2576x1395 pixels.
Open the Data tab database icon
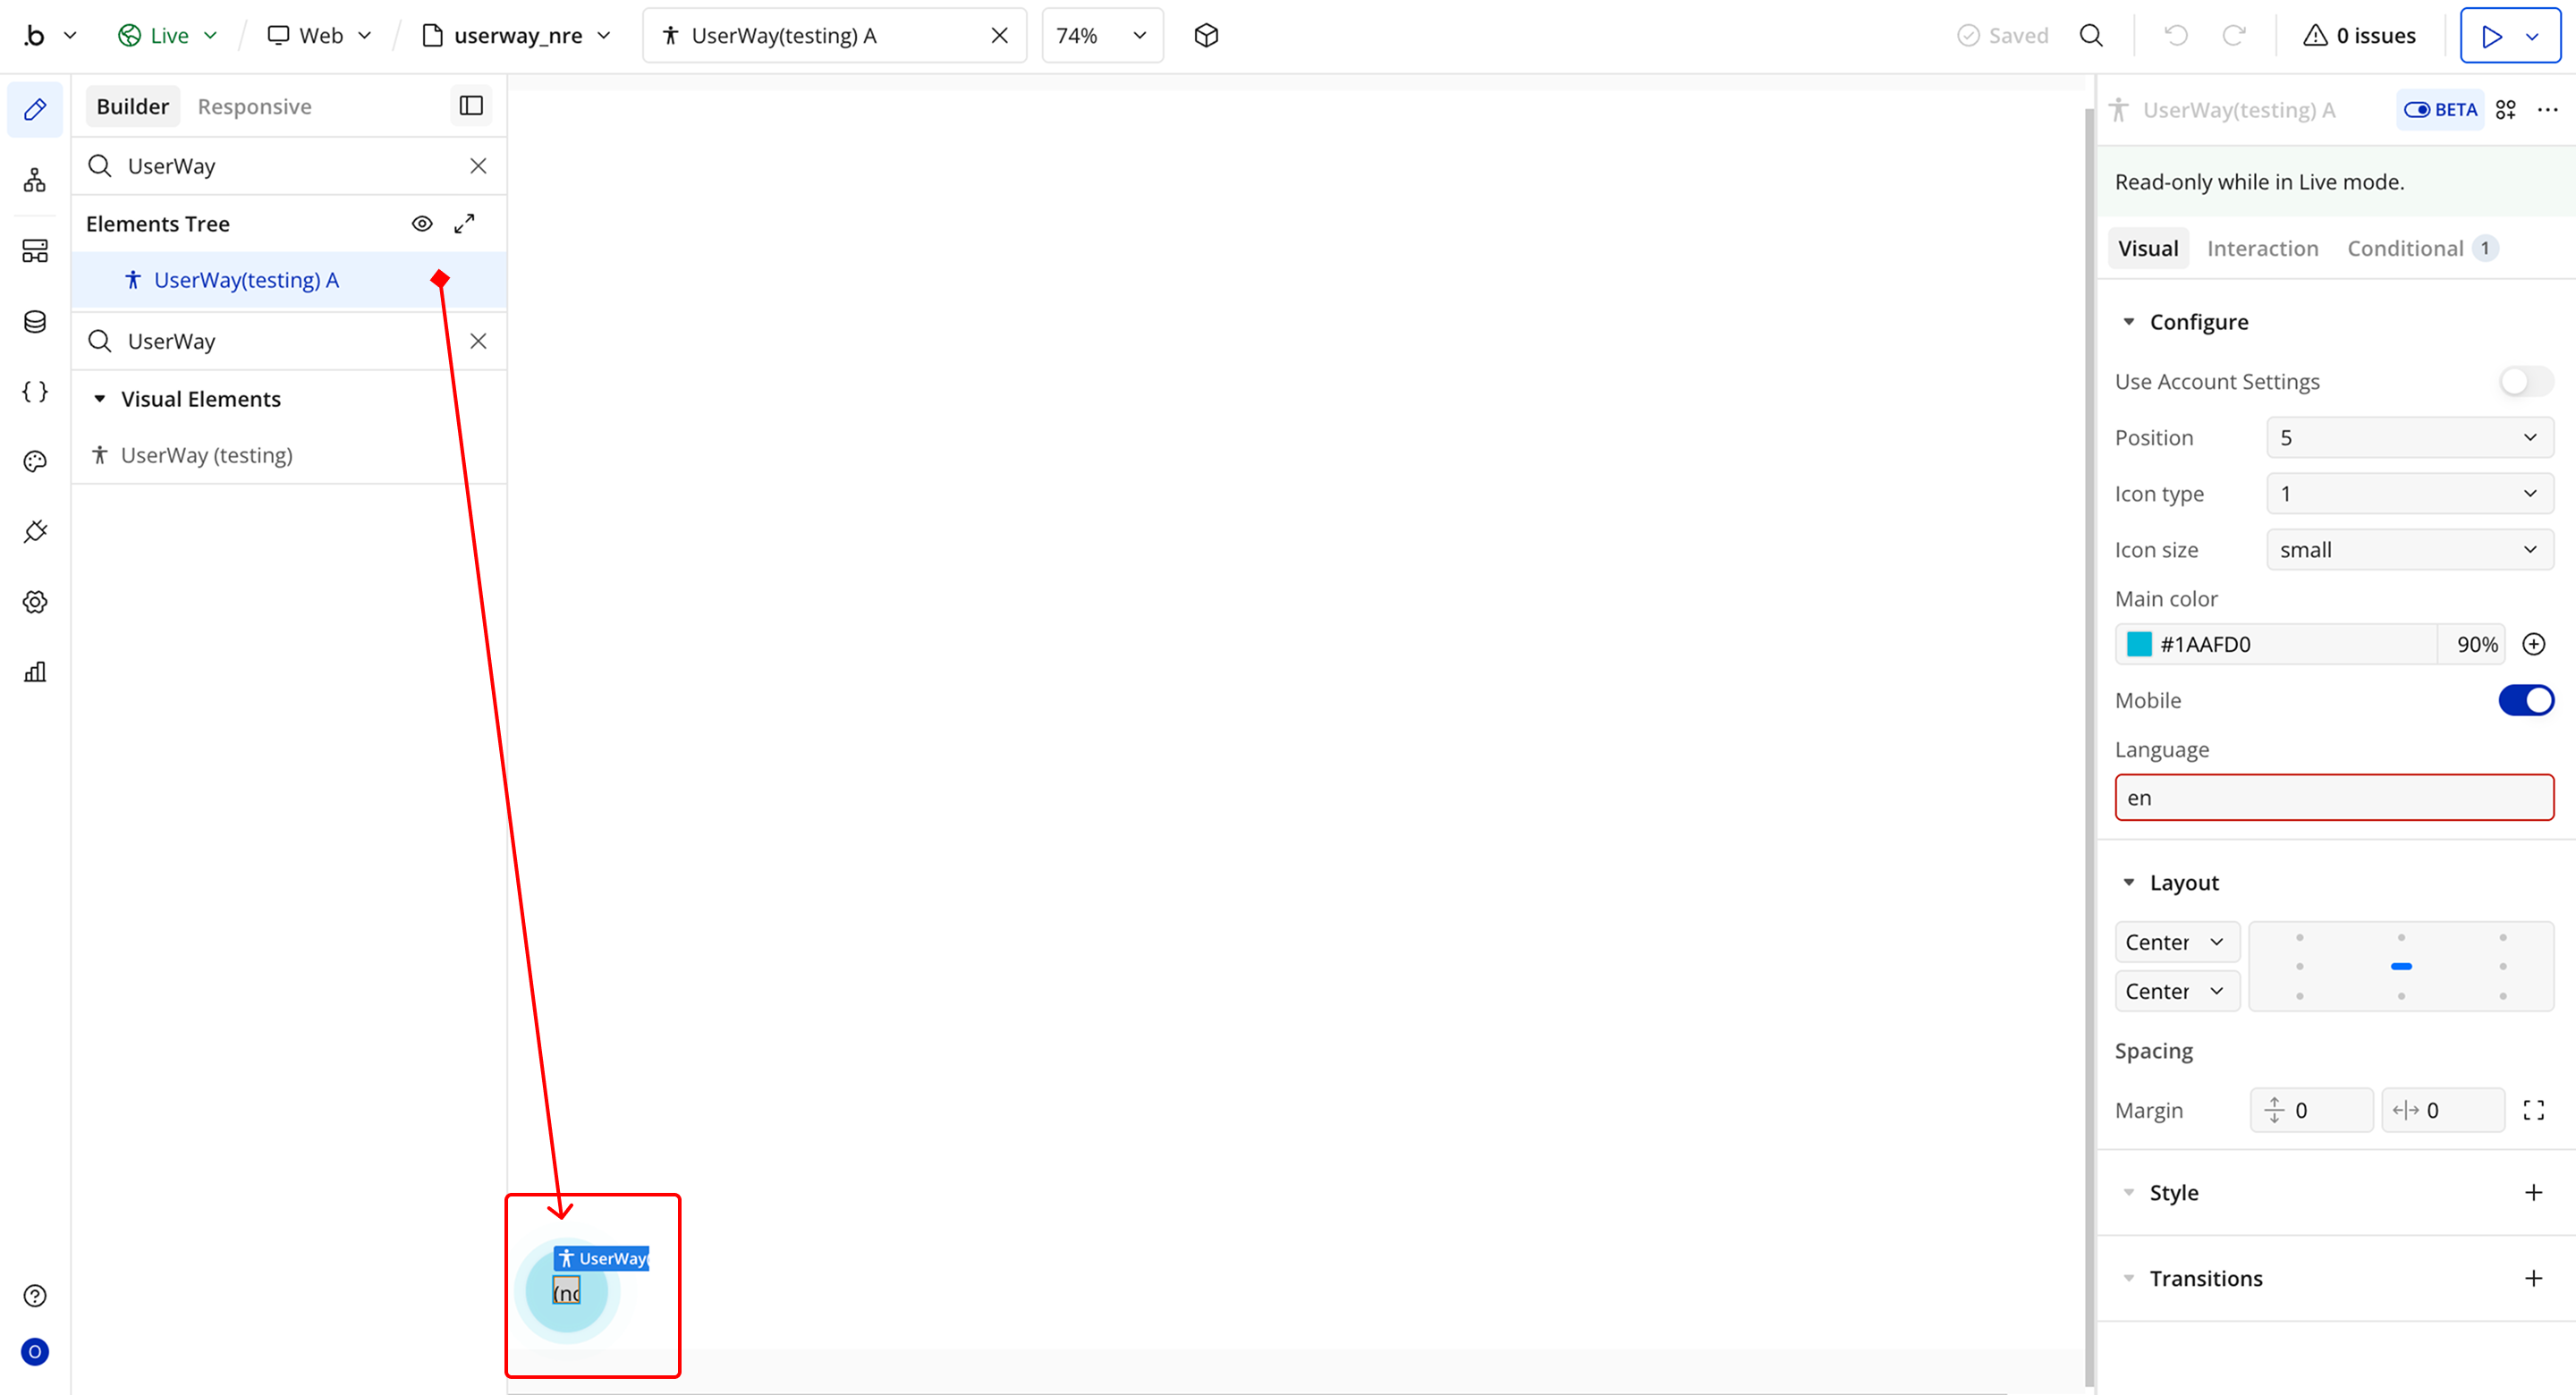tap(35, 321)
